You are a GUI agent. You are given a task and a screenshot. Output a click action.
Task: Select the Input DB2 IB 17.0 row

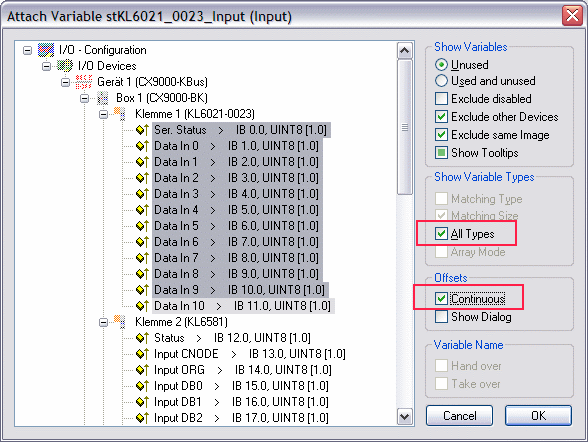pyautogui.click(x=242, y=418)
